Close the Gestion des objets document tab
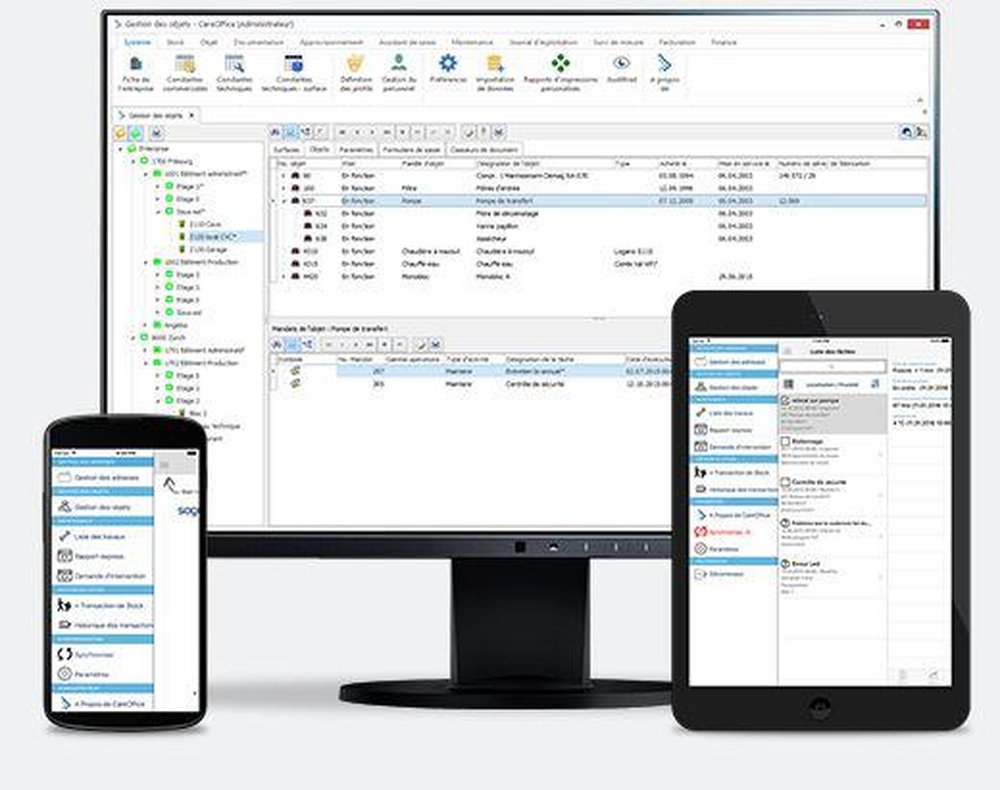 pyautogui.click(x=191, y=115)
